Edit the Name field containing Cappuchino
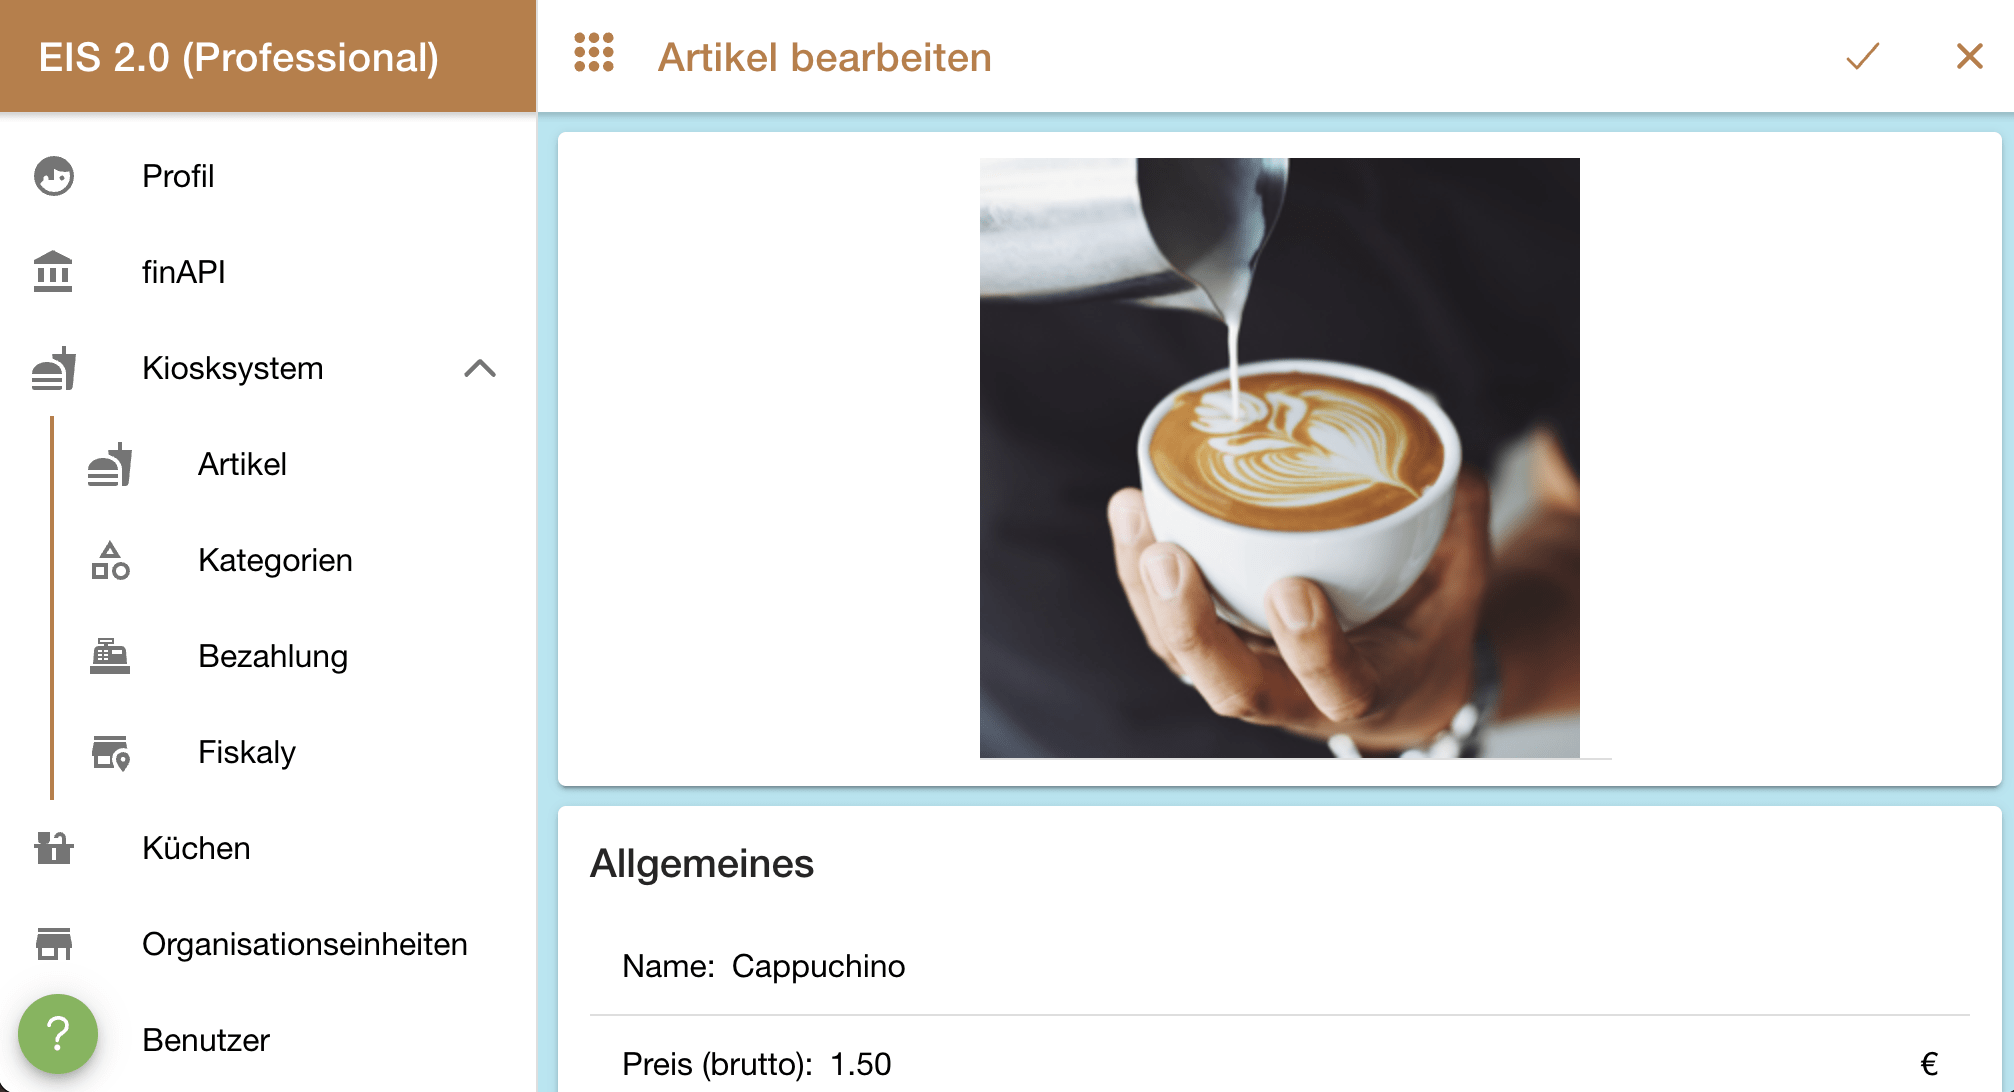Screen dimensions: 2014x1092 click(x=1280, y=966)
